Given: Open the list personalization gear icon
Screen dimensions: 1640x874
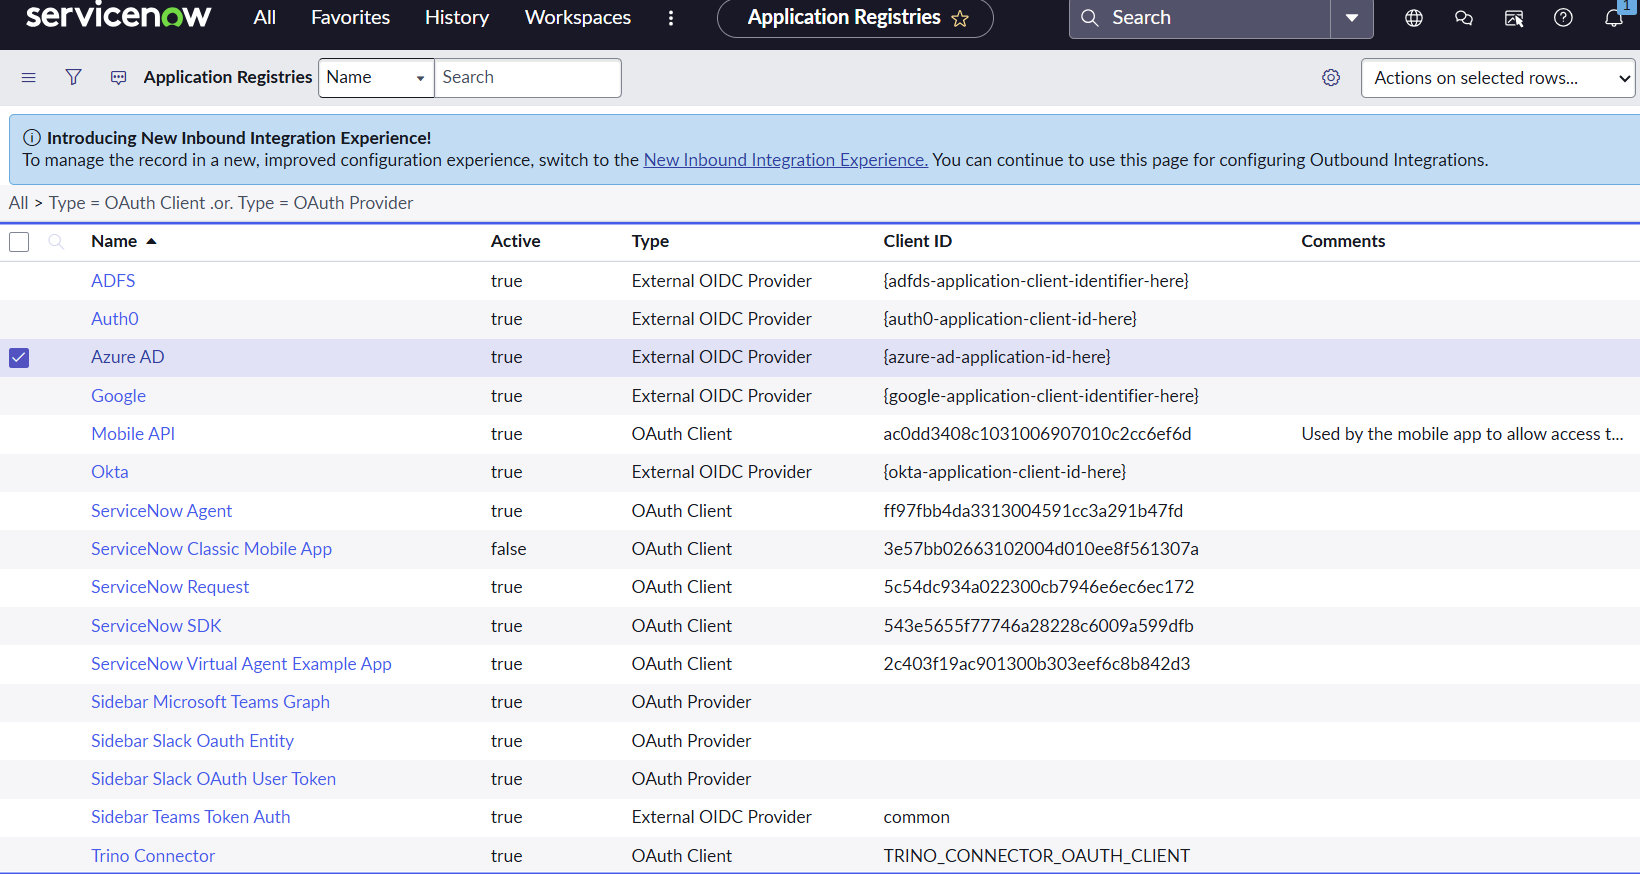Looking at the screenshot, I should click(x=1330, y=77).
